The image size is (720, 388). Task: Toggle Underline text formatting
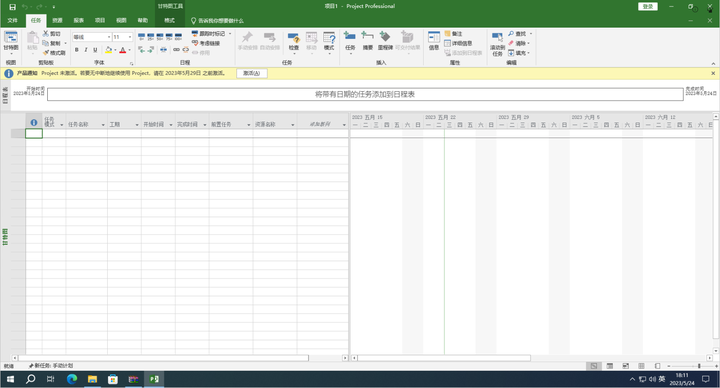click(95, 50)
